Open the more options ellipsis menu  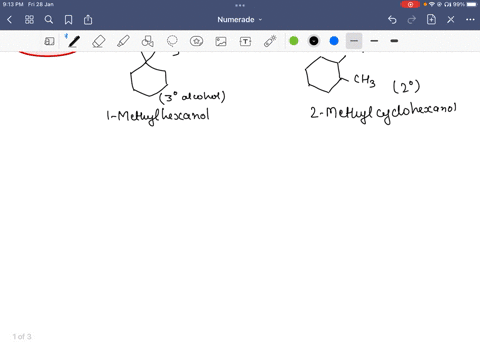click(470, 20)
